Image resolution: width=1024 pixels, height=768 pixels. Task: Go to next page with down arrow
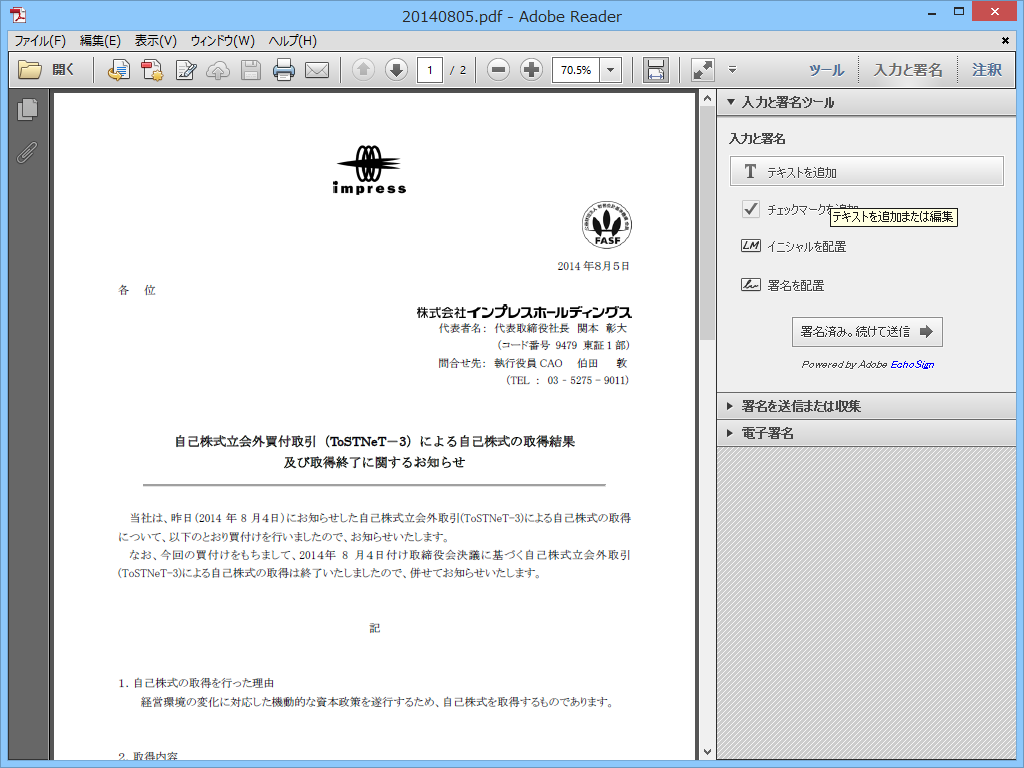pos(396,69)
